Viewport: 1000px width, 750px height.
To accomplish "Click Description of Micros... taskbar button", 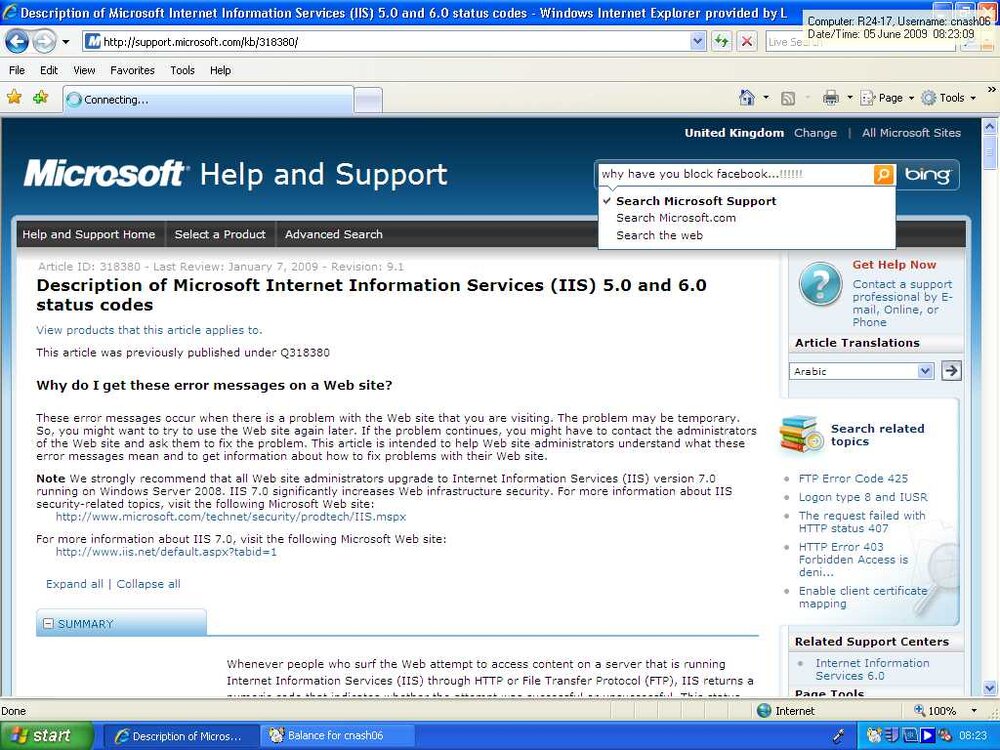I will point(180,735).
